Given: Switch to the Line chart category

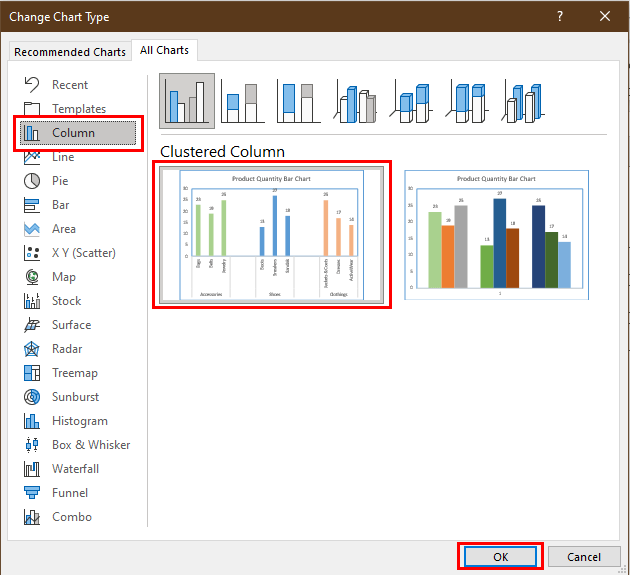Looking at the screenshot, I should [78, 157].
